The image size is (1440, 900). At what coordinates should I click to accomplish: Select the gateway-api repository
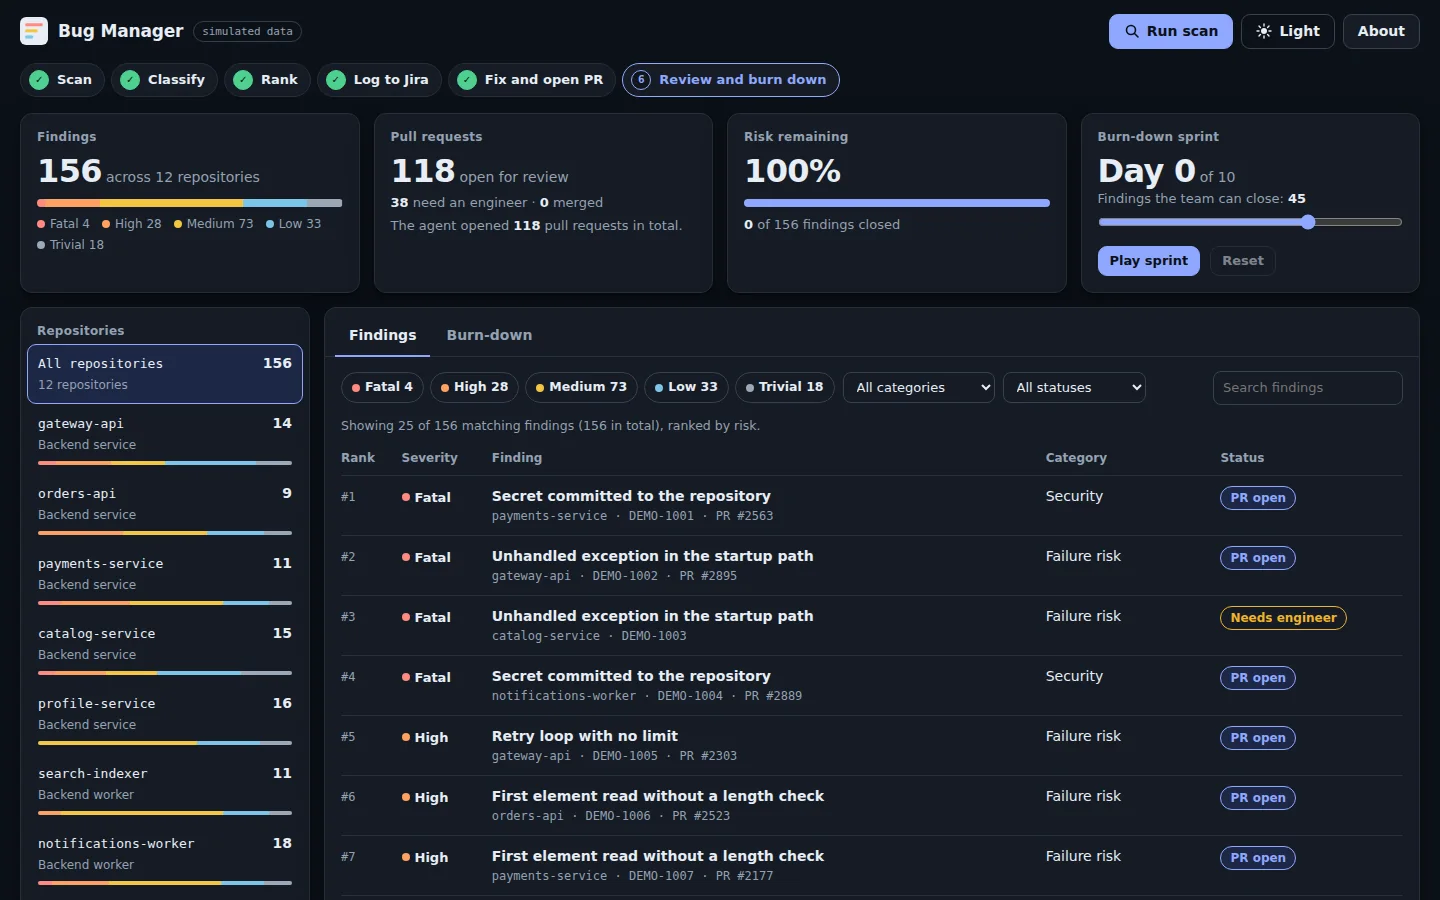165,439
